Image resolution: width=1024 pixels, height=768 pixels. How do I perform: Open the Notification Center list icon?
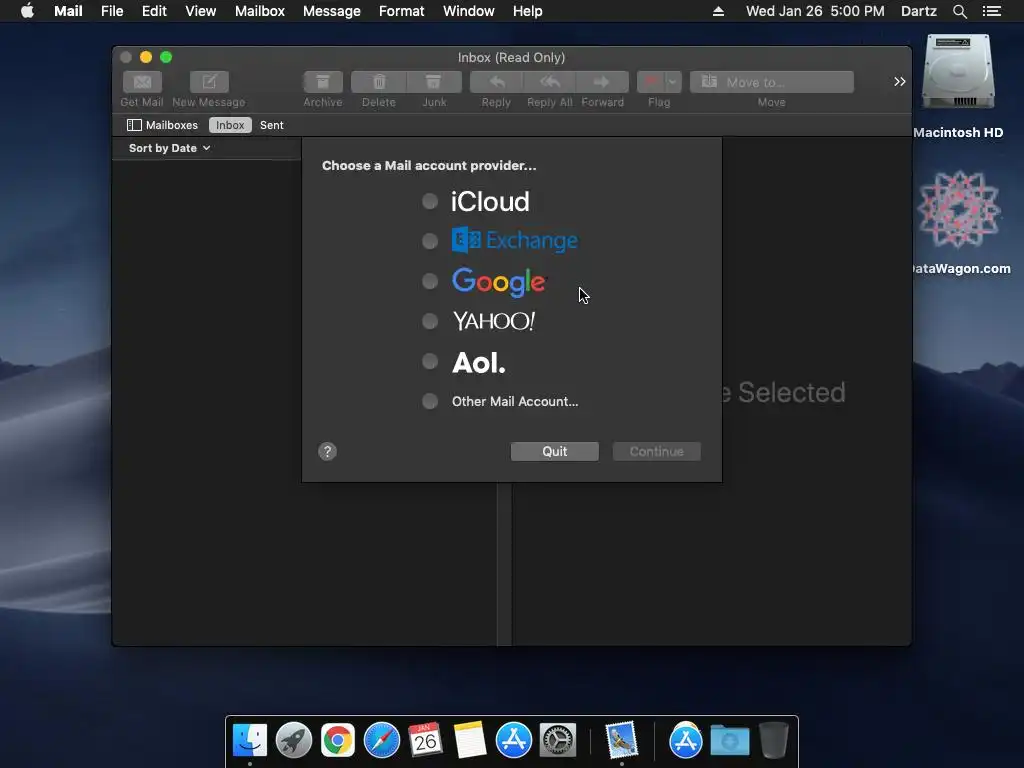(x=992, y=11)
